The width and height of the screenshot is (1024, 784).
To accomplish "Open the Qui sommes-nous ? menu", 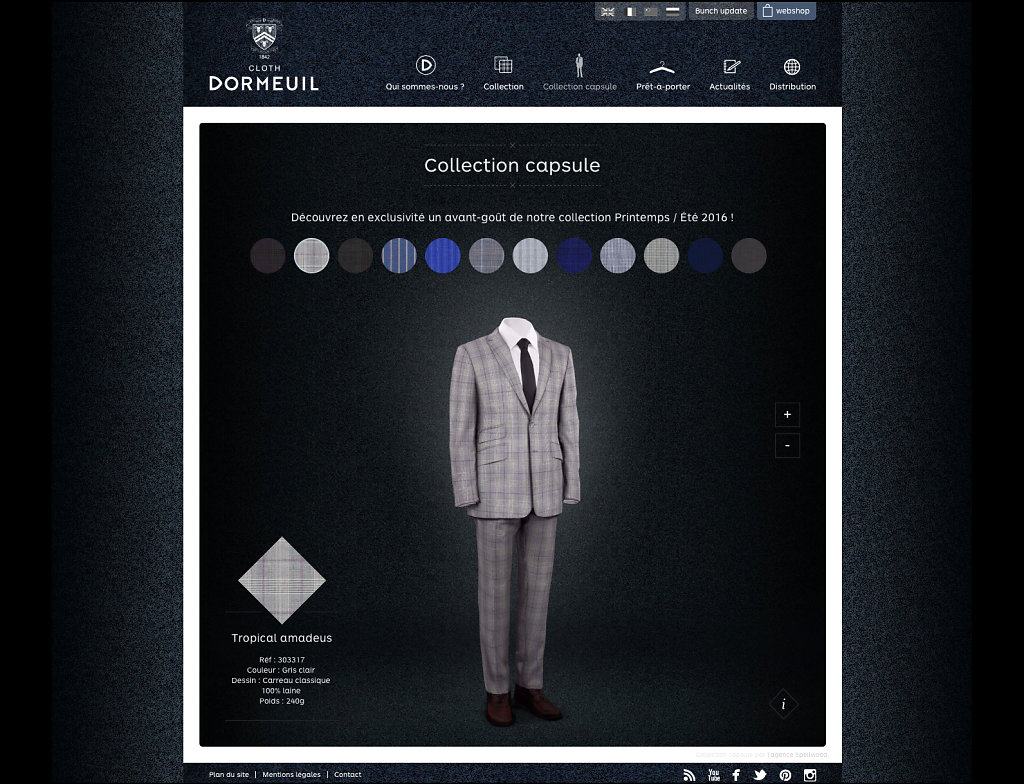I will pyautogui.click(x=425, y=73).
